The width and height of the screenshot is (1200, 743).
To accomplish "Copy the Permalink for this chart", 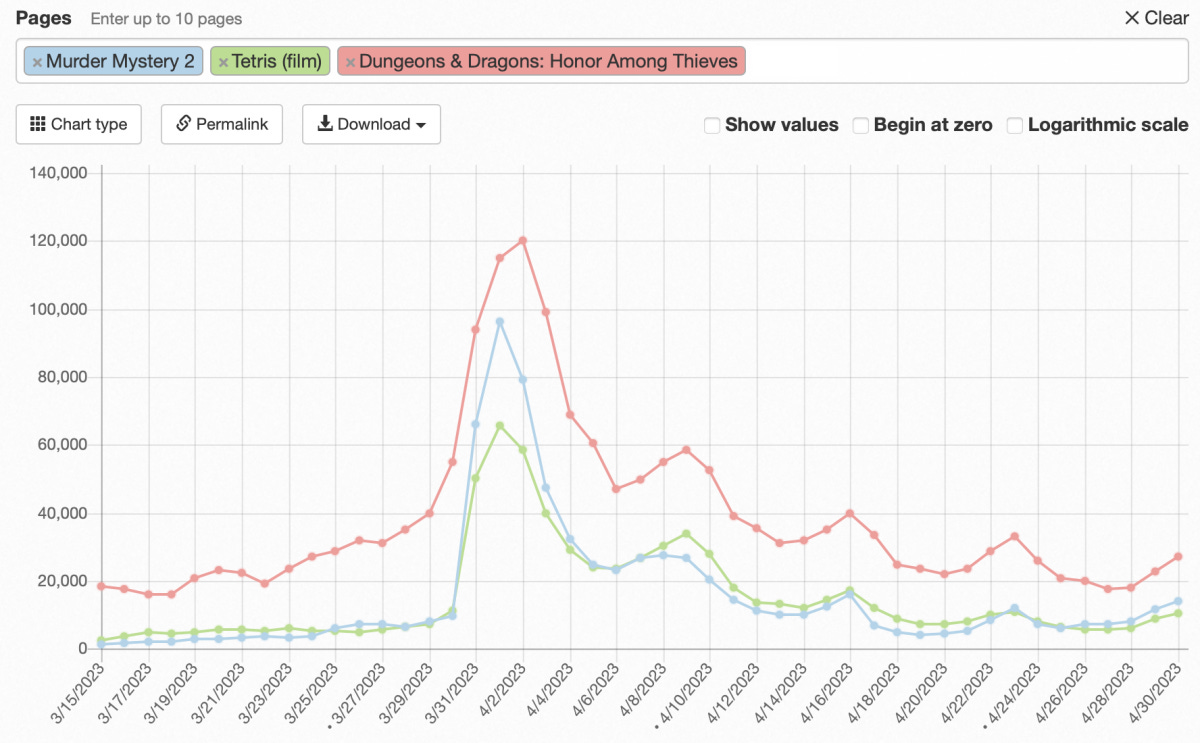I will 222,124.
